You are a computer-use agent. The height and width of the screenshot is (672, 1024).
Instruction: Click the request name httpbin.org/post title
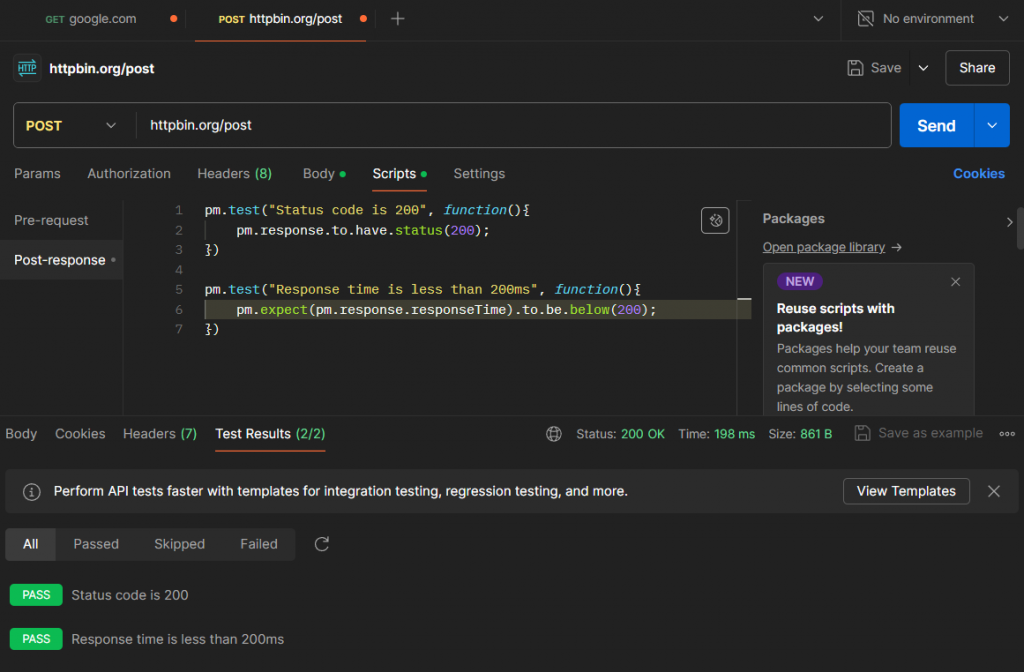102,69
